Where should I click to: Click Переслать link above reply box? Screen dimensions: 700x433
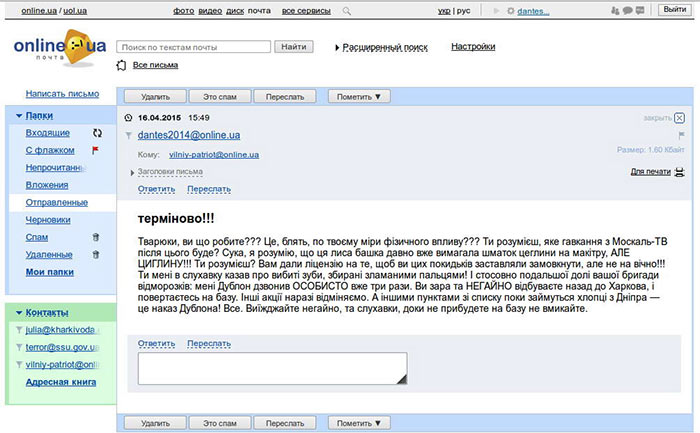(x=209, y=343)
